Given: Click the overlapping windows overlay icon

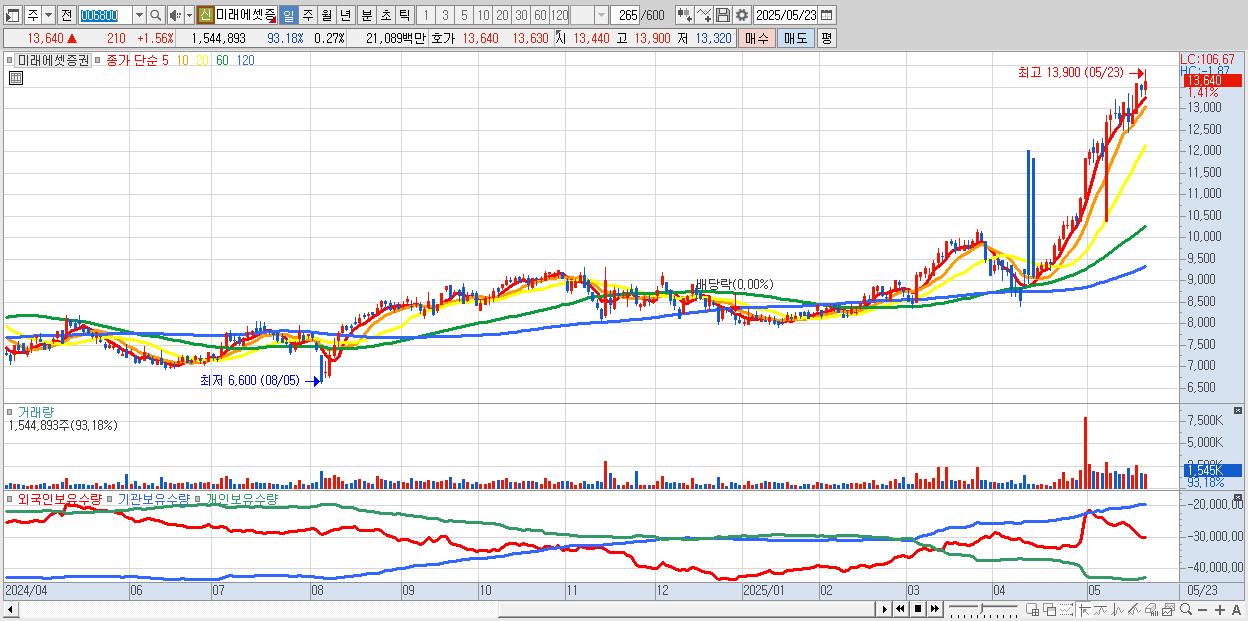Looking at the screenshot, I should point(1050,609).
